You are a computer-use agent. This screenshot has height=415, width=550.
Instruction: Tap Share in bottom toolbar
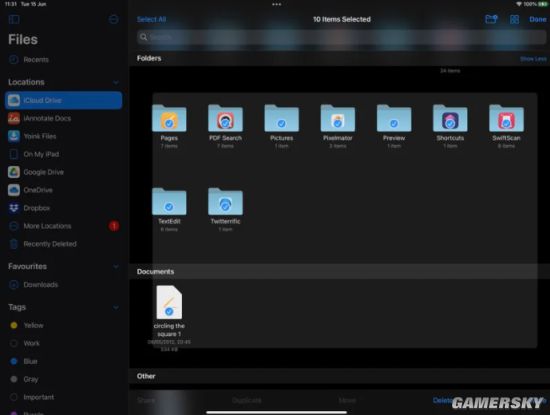[x=146, y=400]
